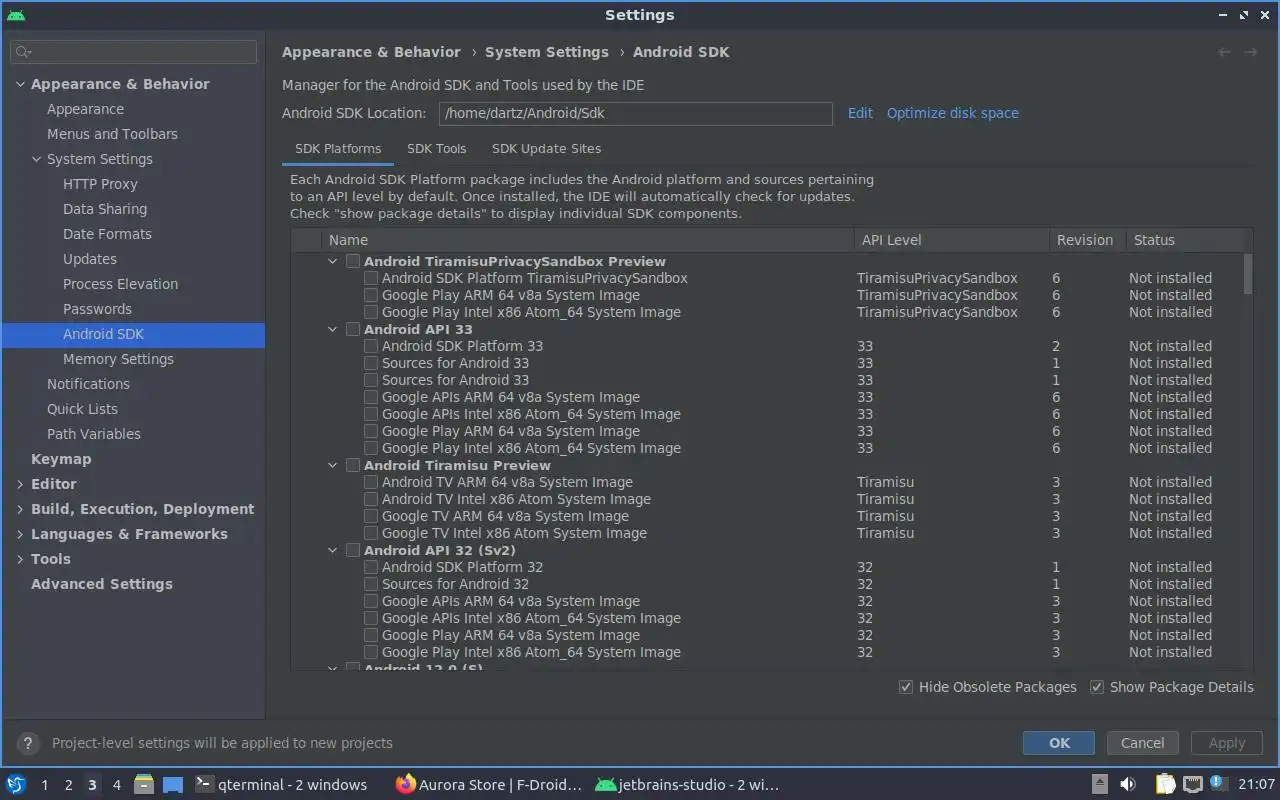Check Sources for Android 32 checkbox

coord(371,584)
